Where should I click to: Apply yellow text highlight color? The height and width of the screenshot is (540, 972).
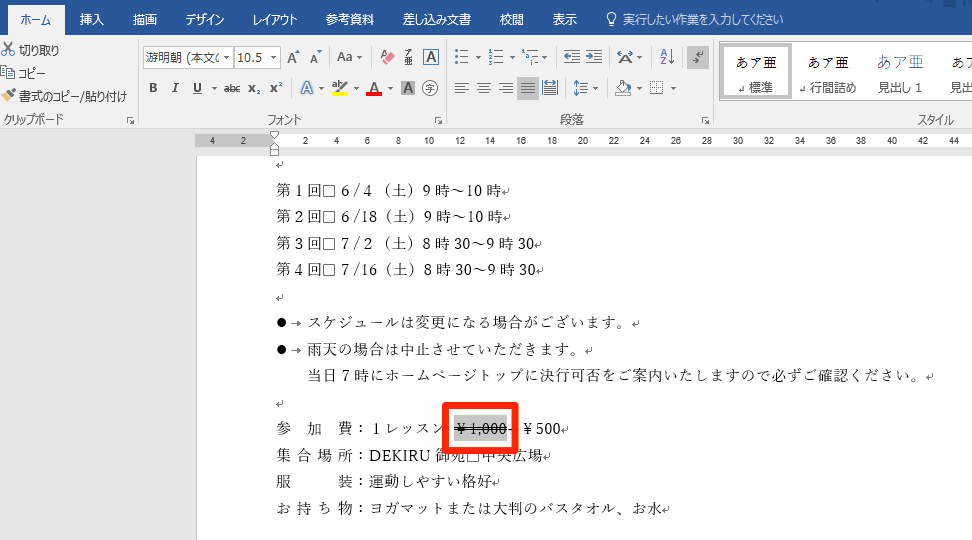pyautogui.click(x=340, y=88)
